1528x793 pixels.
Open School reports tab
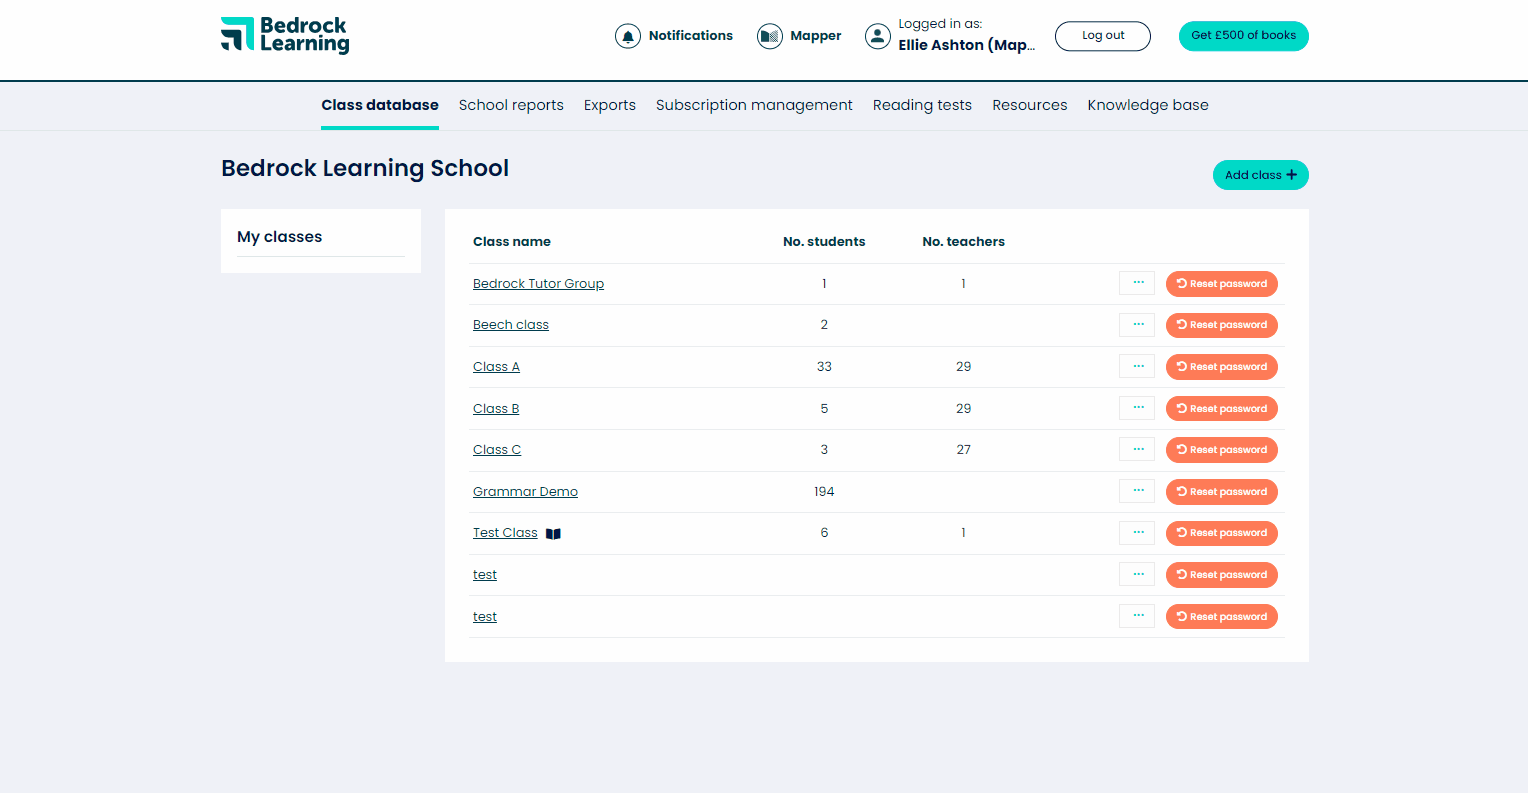(511, 105)
